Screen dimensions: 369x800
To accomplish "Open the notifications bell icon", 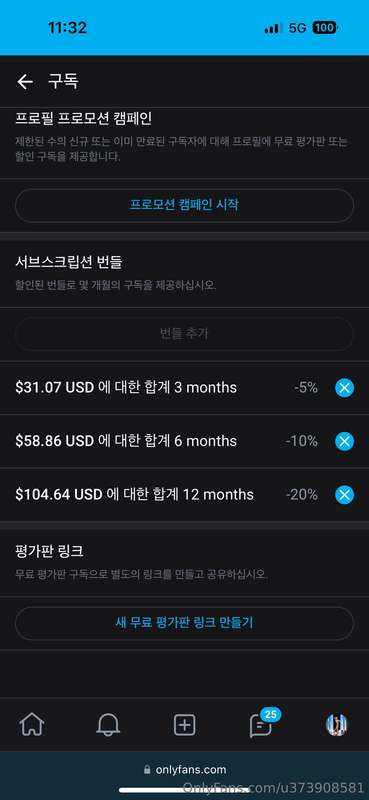I will point(108,724).
